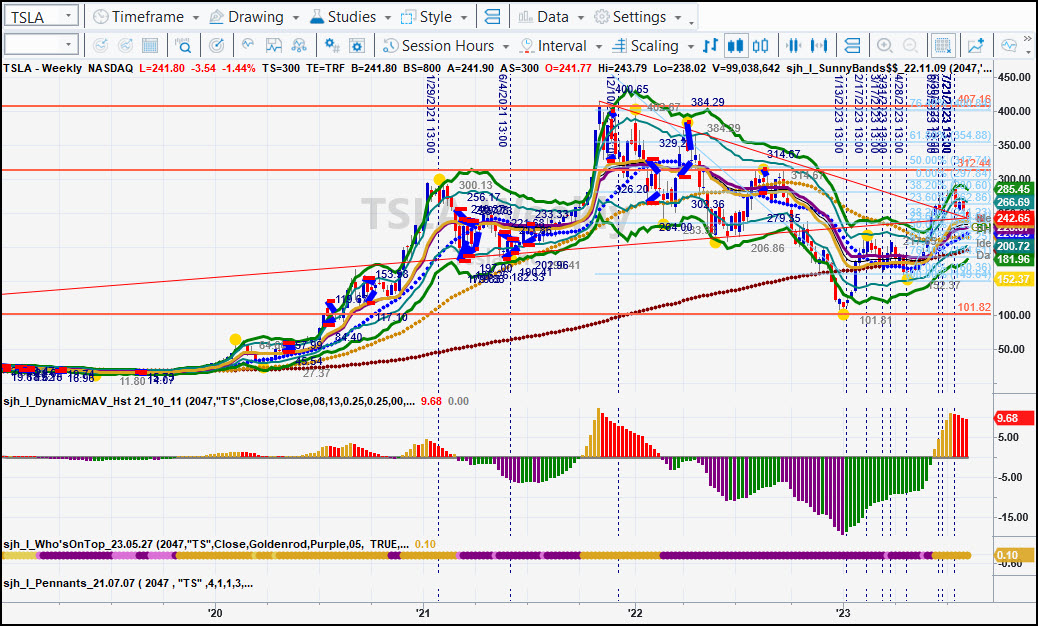This screenshot has height=626, width=1038.
Task: Expand the Settings dropdown arrow
Action: (679, 17)
